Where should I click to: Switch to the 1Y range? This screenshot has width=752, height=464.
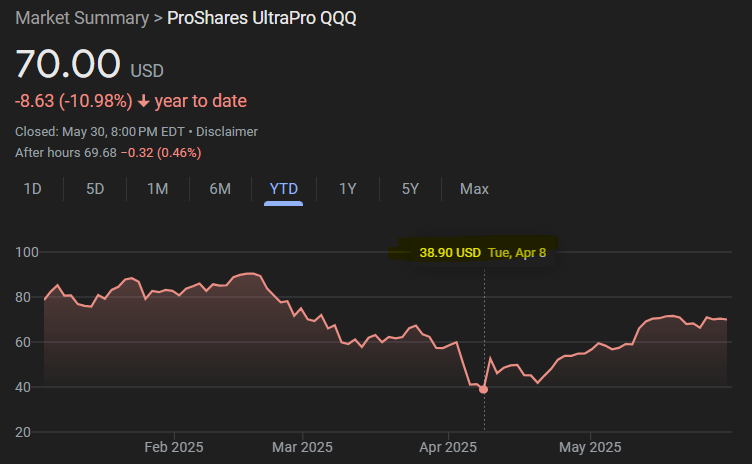(x=348, y=189)
